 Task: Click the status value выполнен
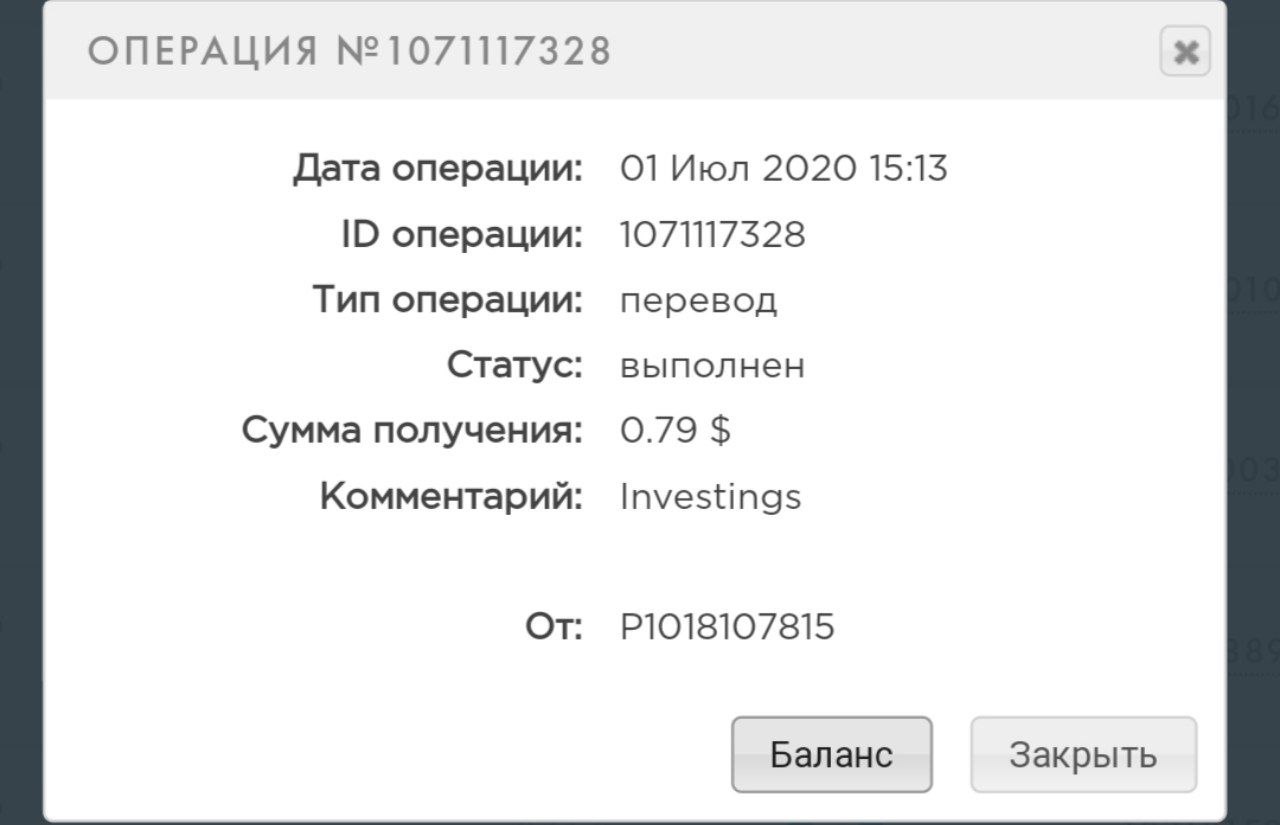point(712,366)
